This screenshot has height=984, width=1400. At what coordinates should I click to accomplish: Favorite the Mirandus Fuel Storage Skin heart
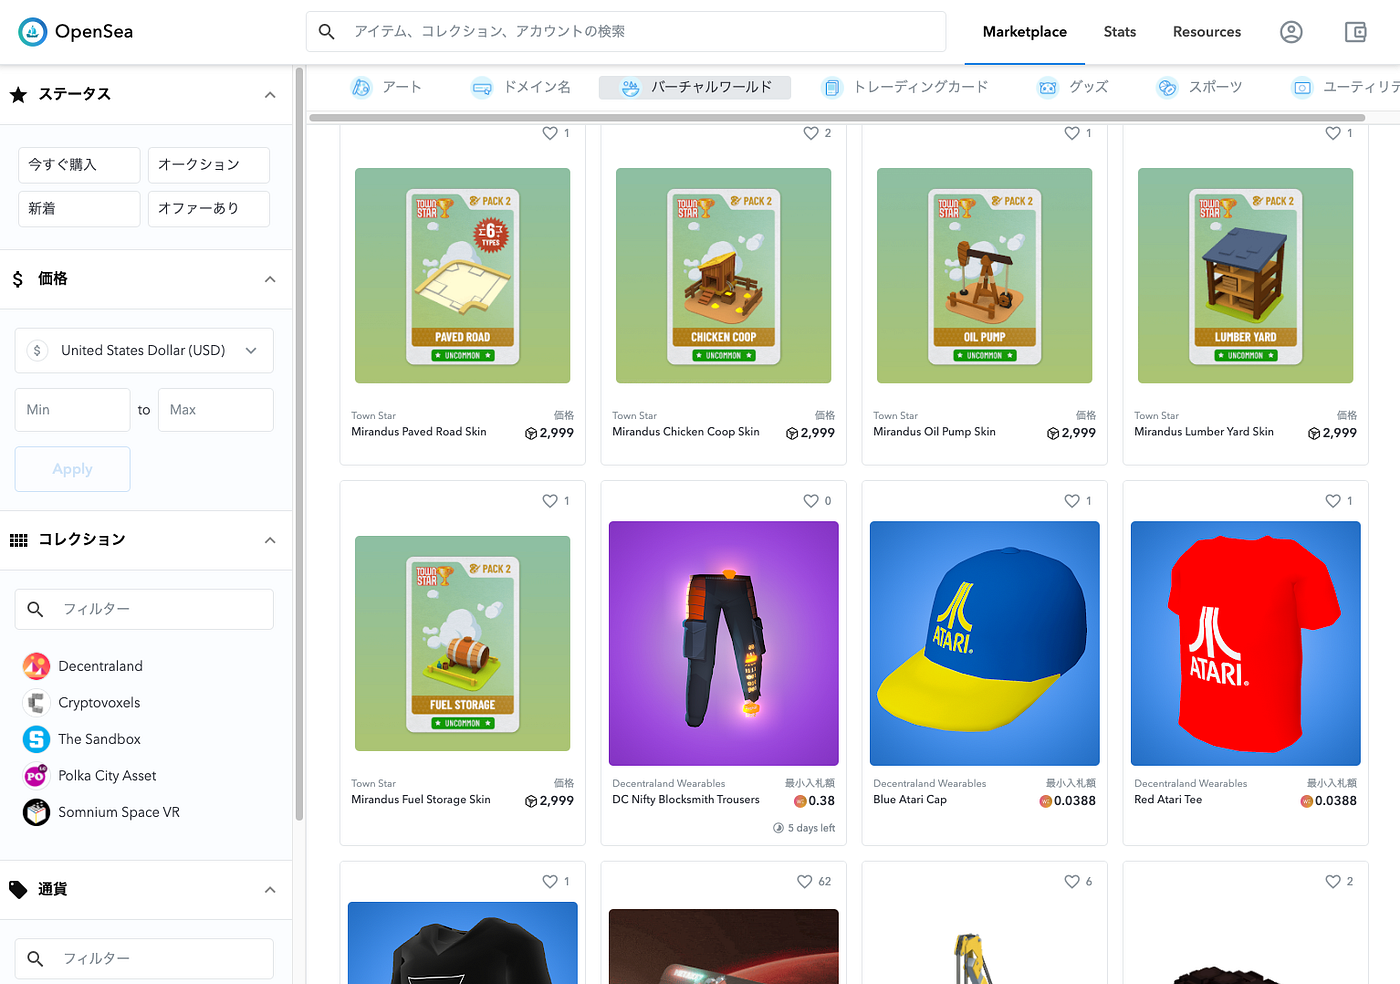click(x=550, y=501)
